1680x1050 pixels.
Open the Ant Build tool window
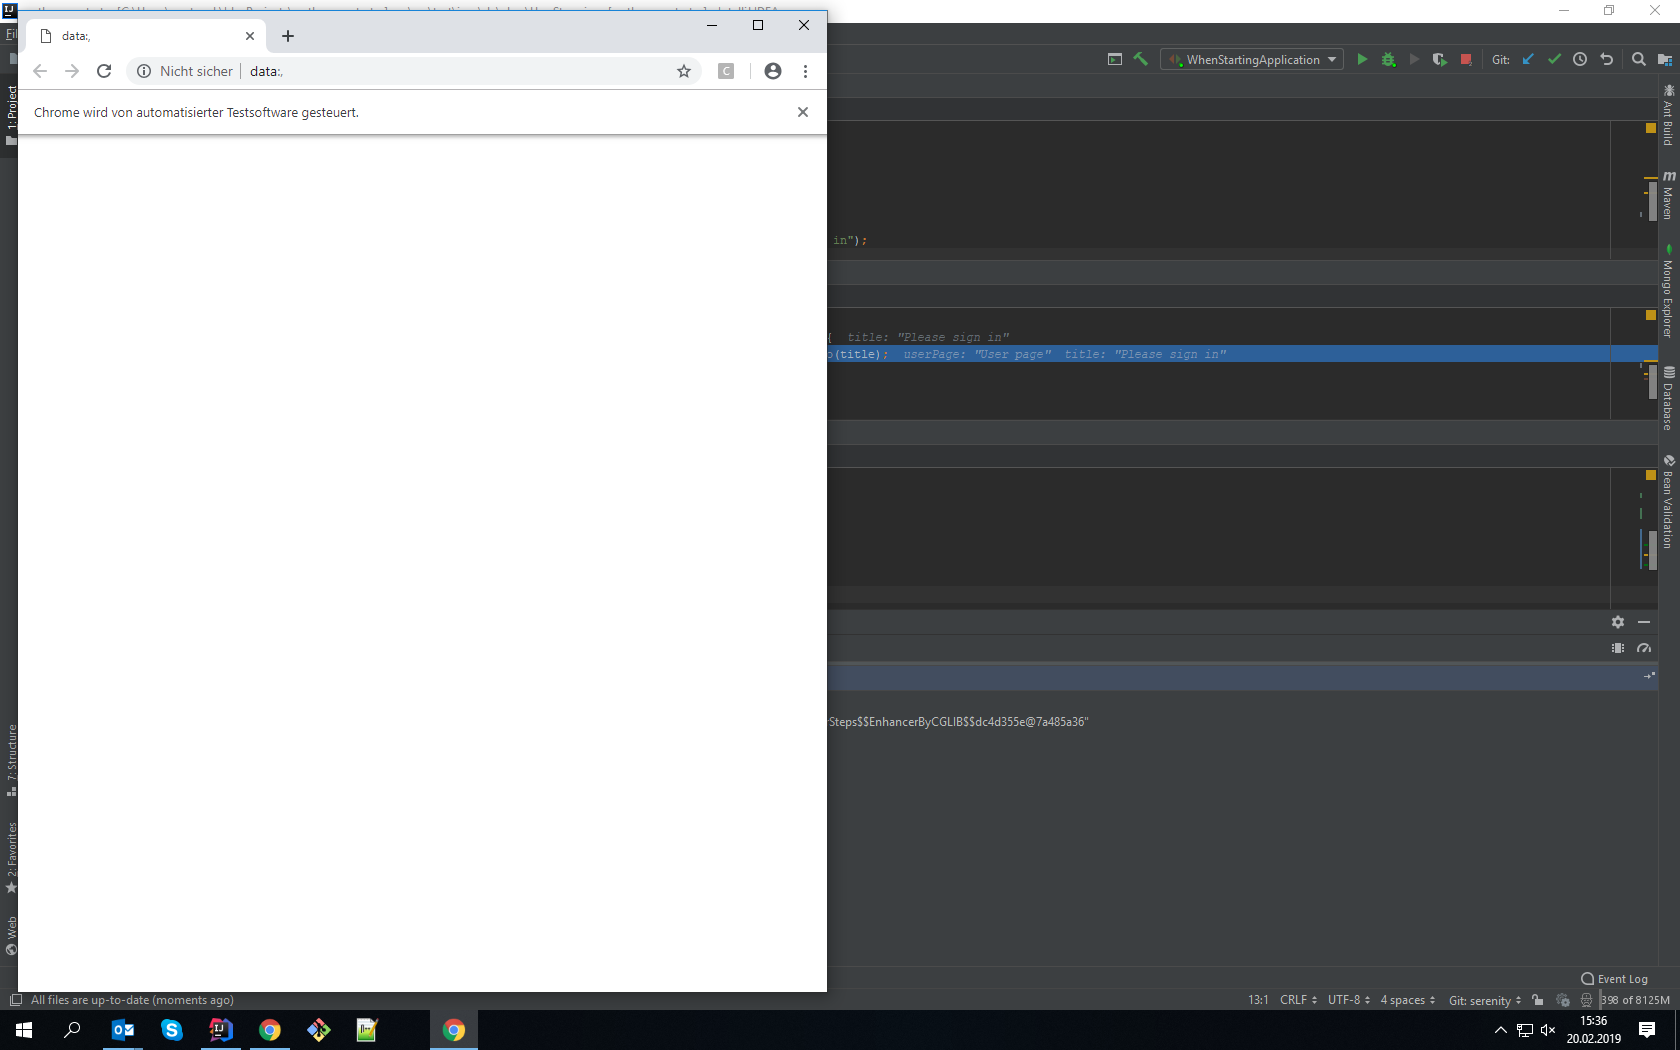tap(1668, 116)
